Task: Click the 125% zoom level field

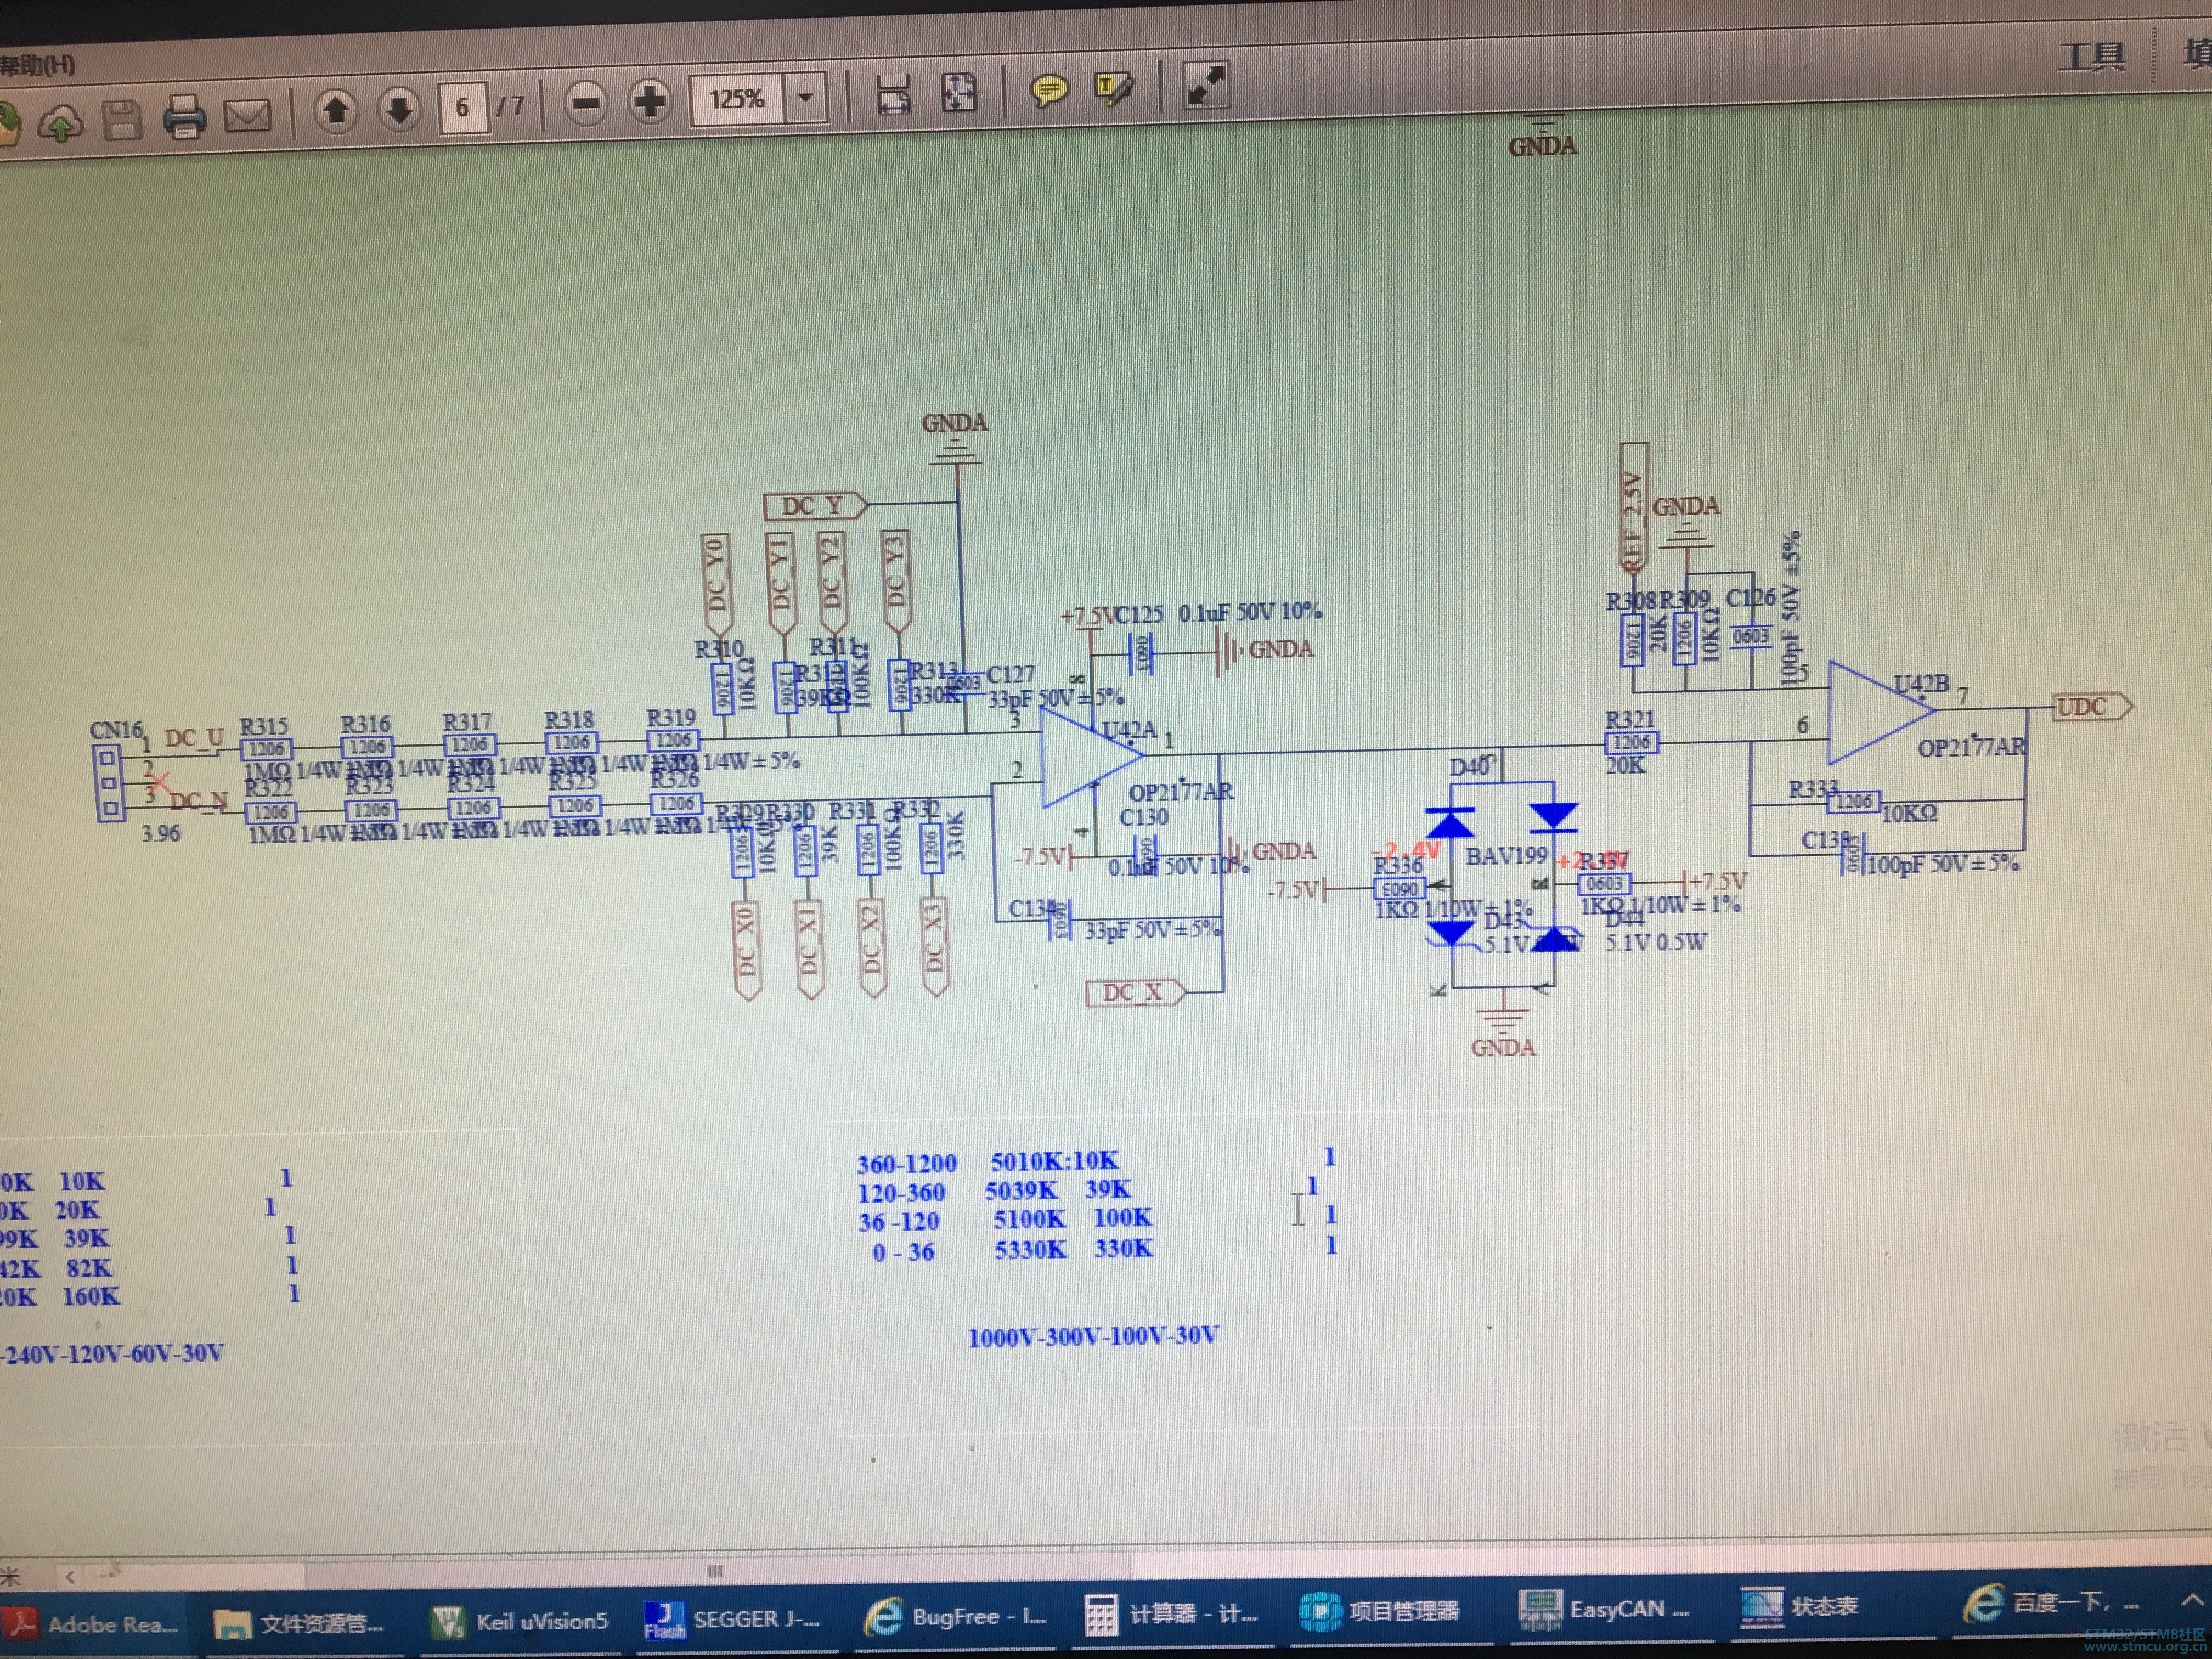Action: point(736,99)
